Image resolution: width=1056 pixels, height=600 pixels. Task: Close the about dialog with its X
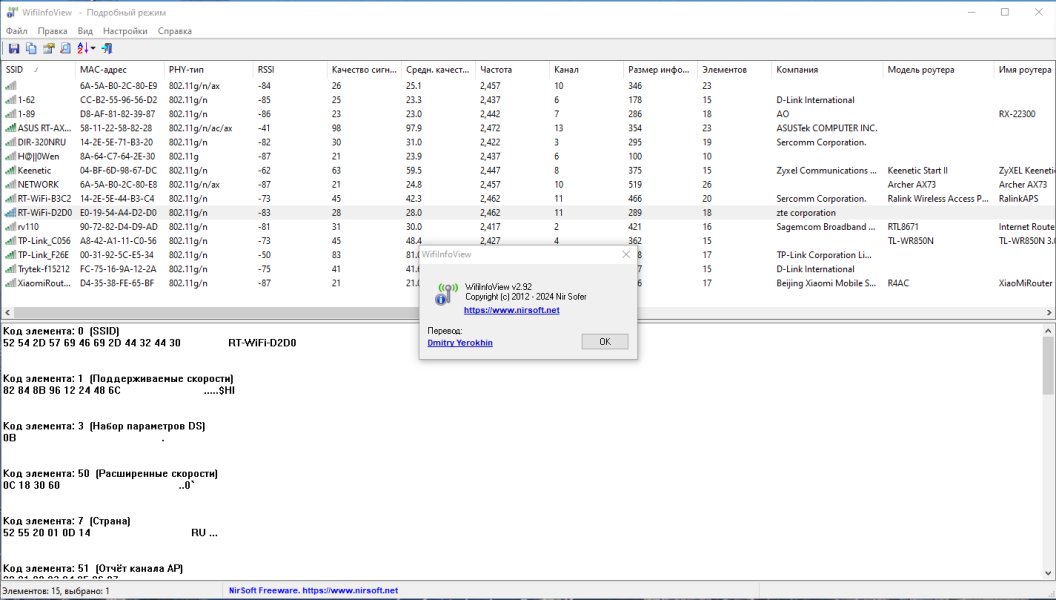[x=626, y=255]
